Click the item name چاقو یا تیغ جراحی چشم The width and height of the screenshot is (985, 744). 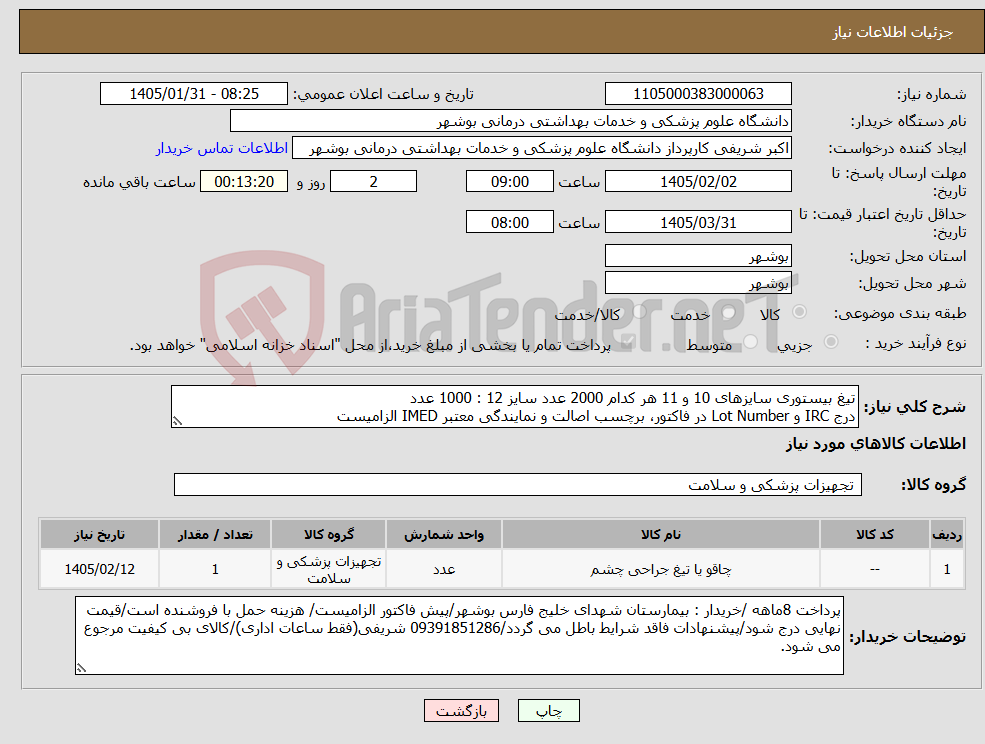[661, 569]
